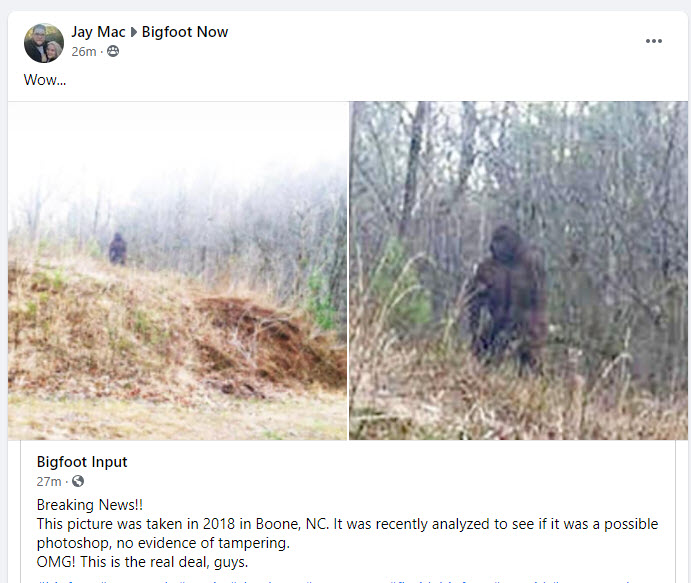The image size is (691, 583).
Task: Open Jay Mac's profile name link
Action: pyautogui.click(x=98, y=32)
